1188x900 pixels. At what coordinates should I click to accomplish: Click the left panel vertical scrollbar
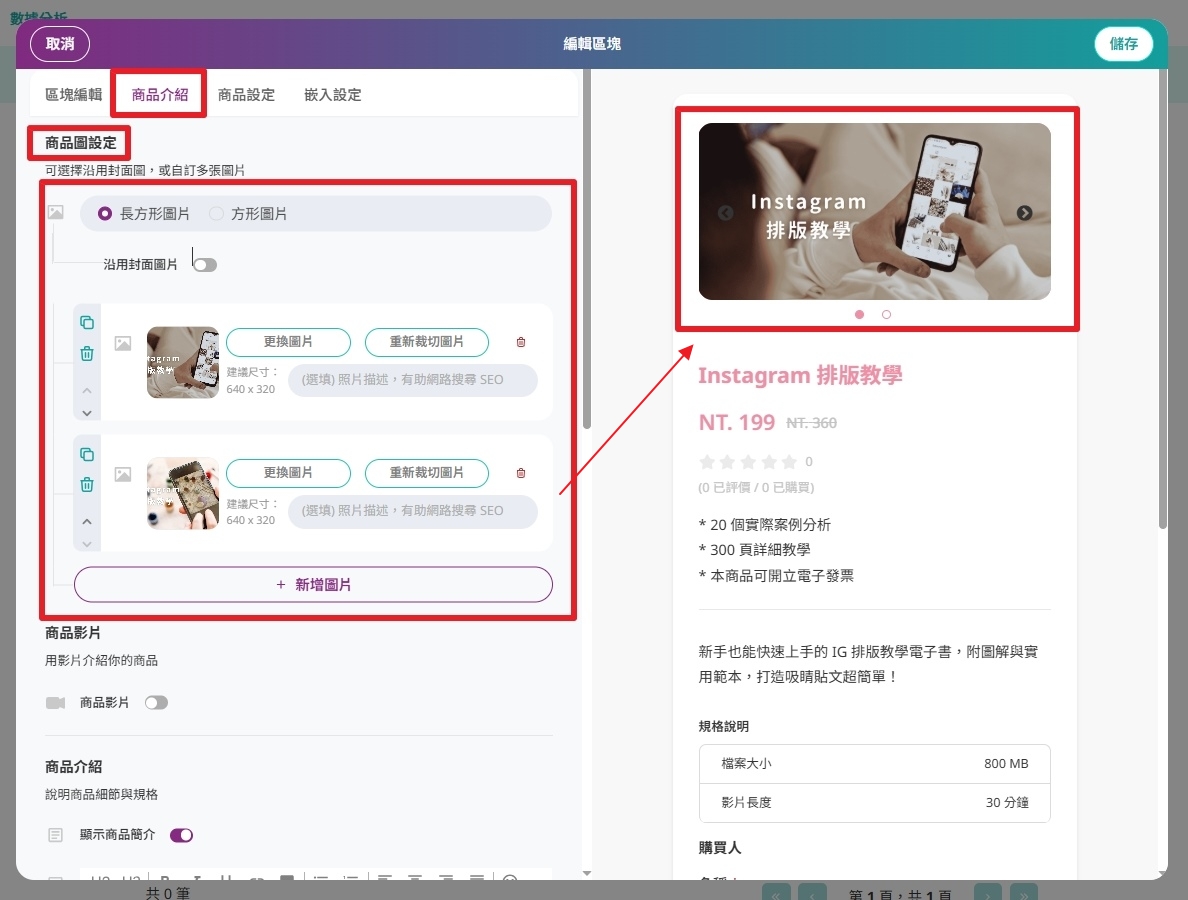coord(586,250)
